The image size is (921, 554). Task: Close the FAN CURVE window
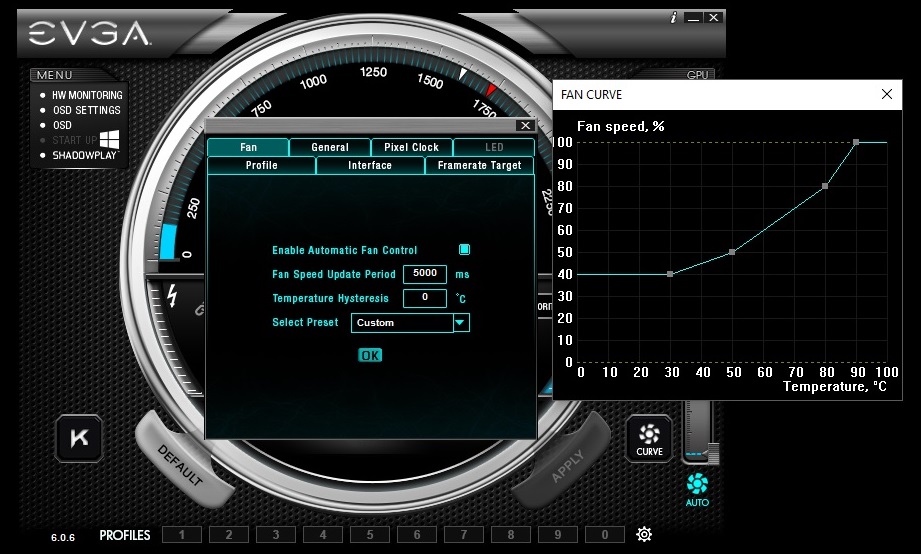click(886, 95)
